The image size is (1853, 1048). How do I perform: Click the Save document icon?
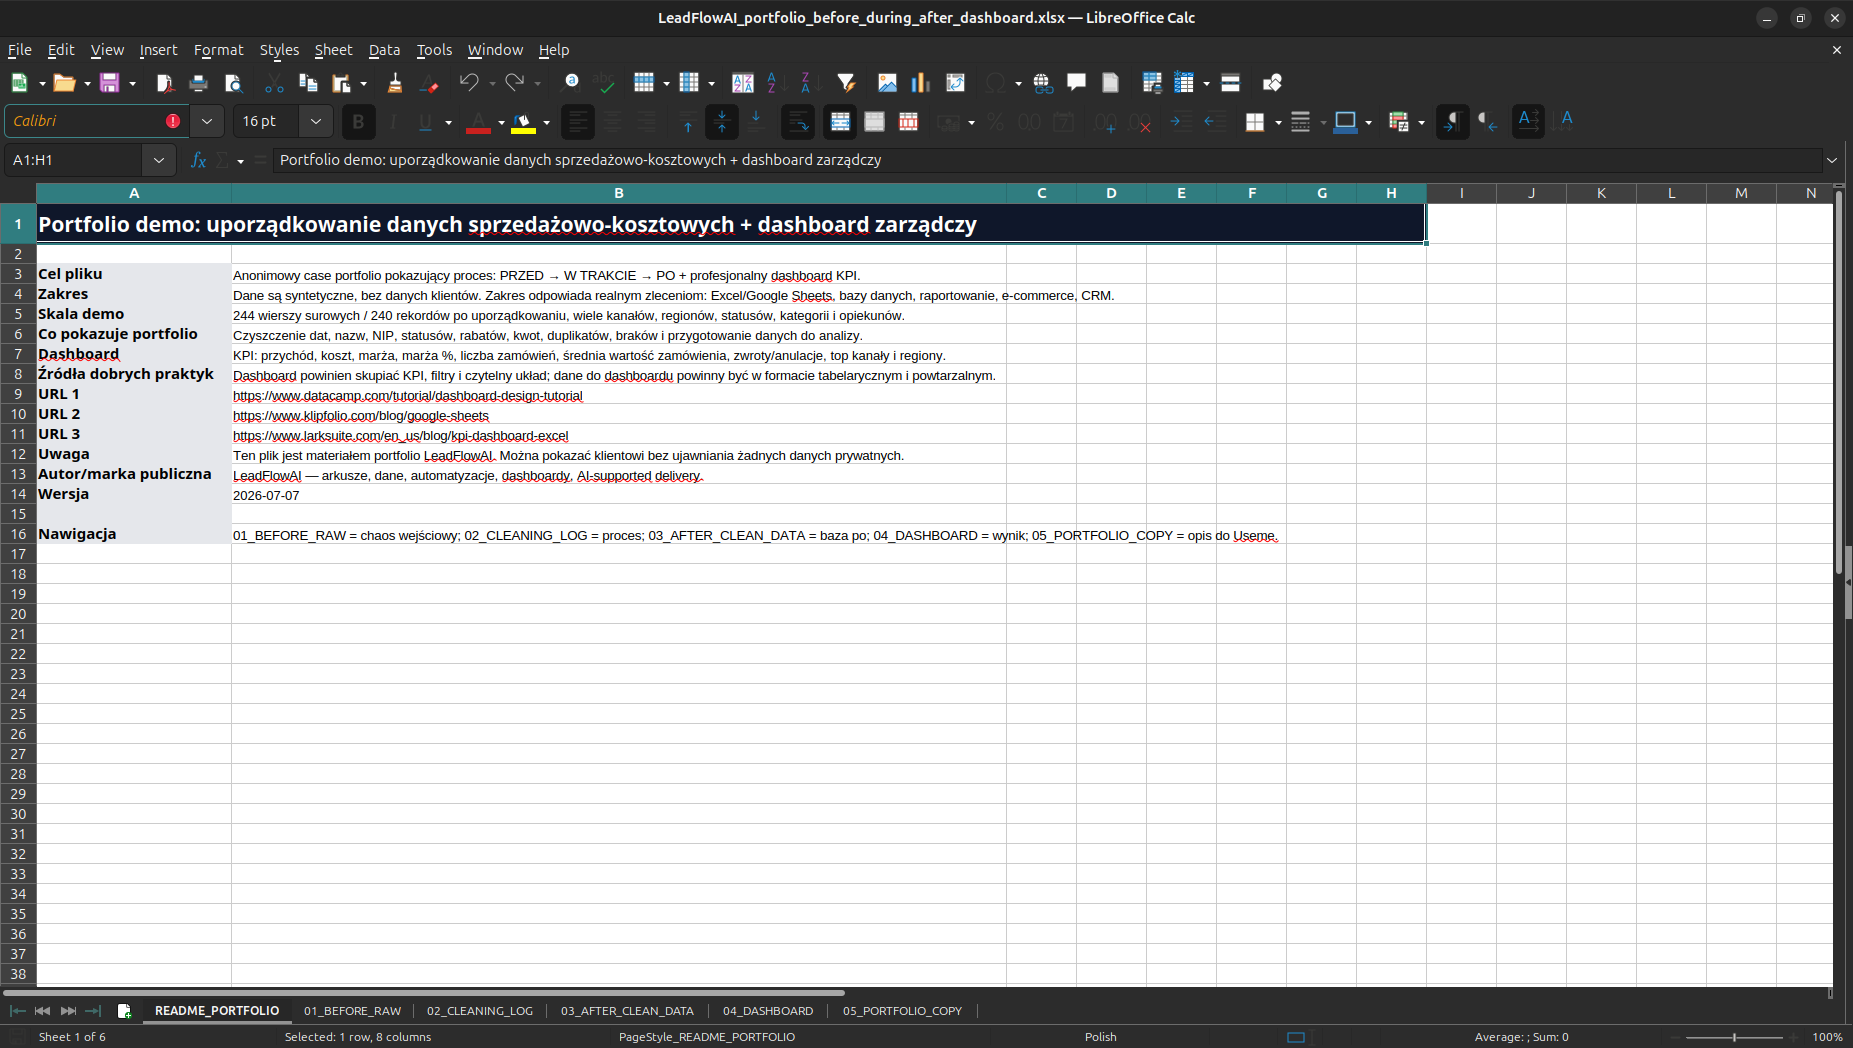(109, 83)
